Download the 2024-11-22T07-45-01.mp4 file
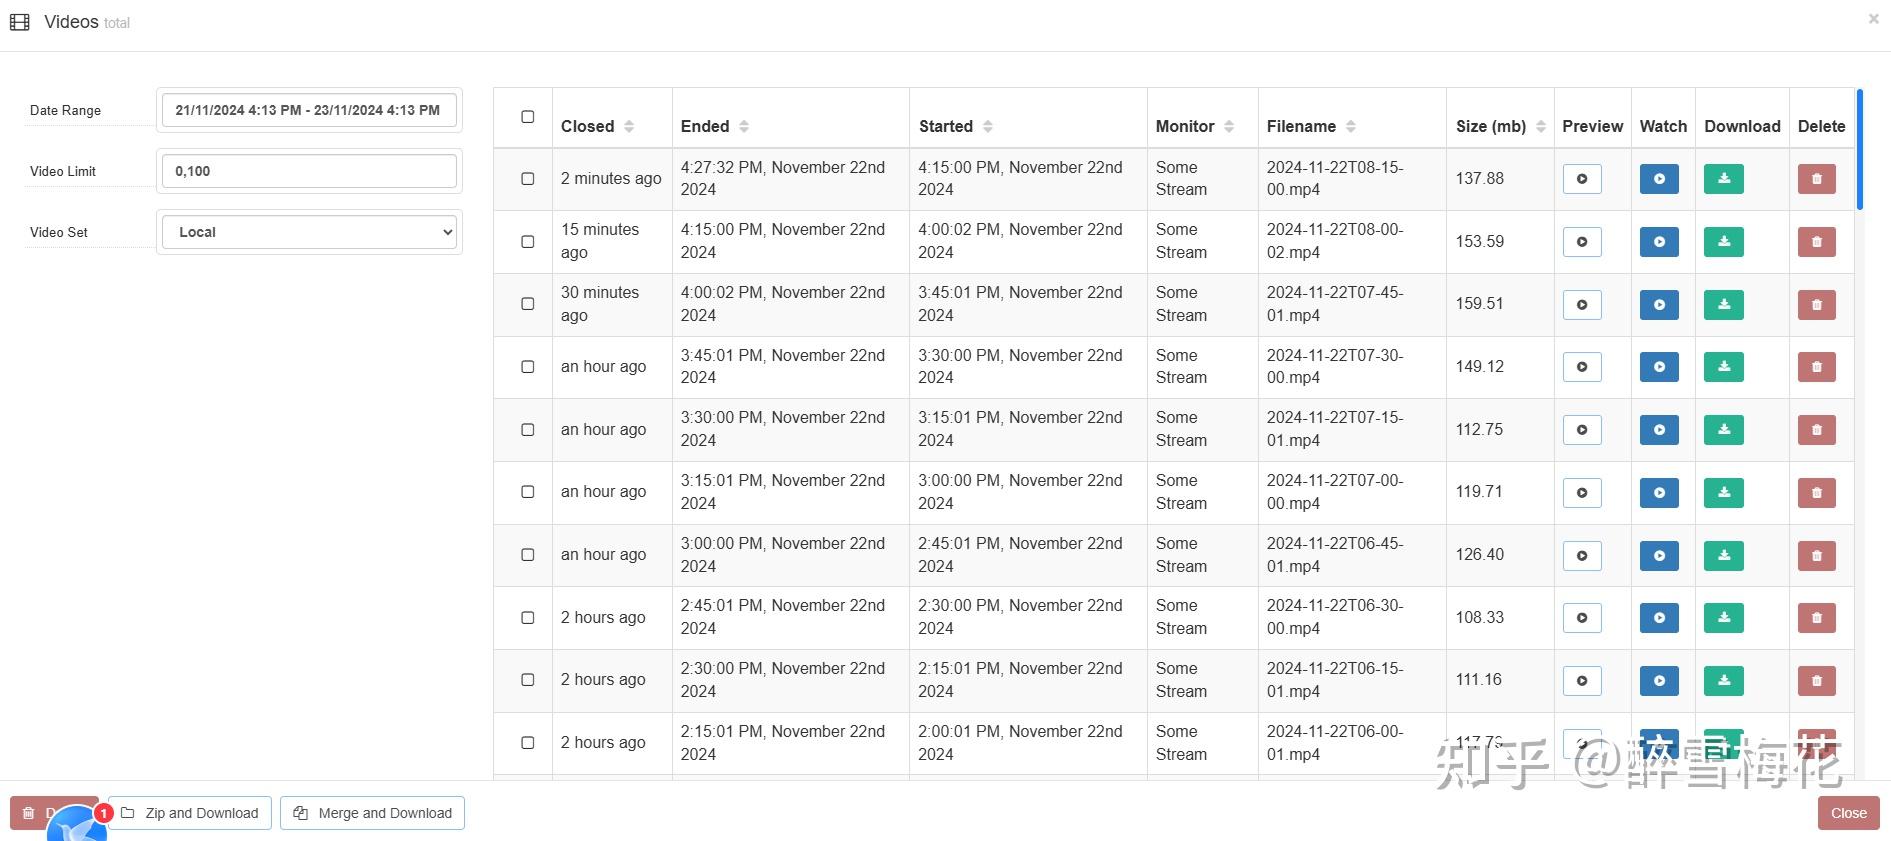This screenshot has height=841, width=1891. pyautogui.click(x=1724, y=305)
